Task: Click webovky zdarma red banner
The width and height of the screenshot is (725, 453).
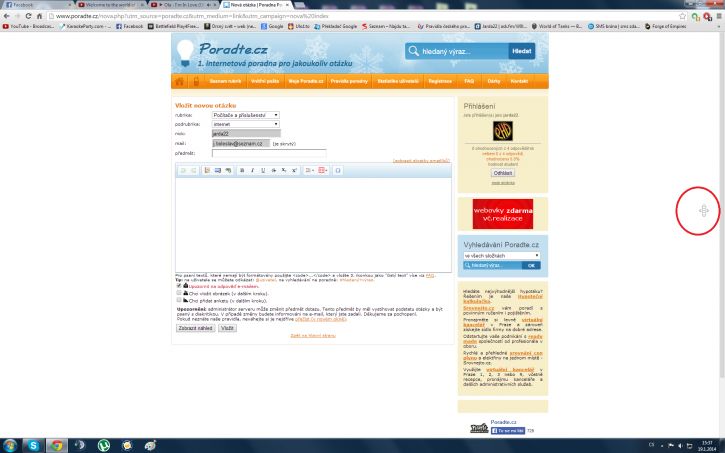Action: [x=503, y=214]
